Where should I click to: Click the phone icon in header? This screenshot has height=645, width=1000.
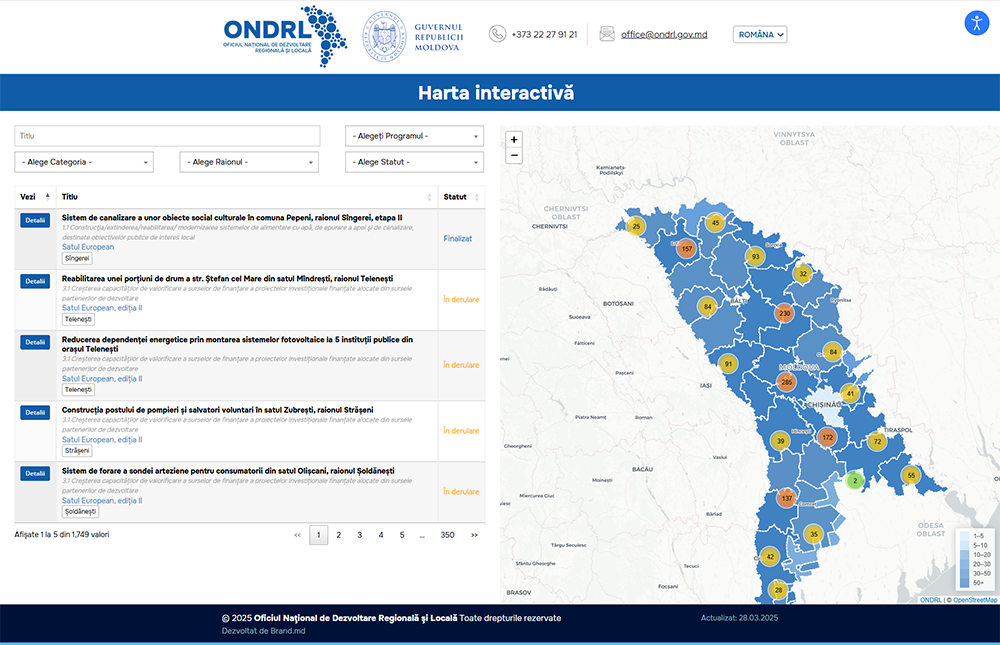(x=497, y=34)
